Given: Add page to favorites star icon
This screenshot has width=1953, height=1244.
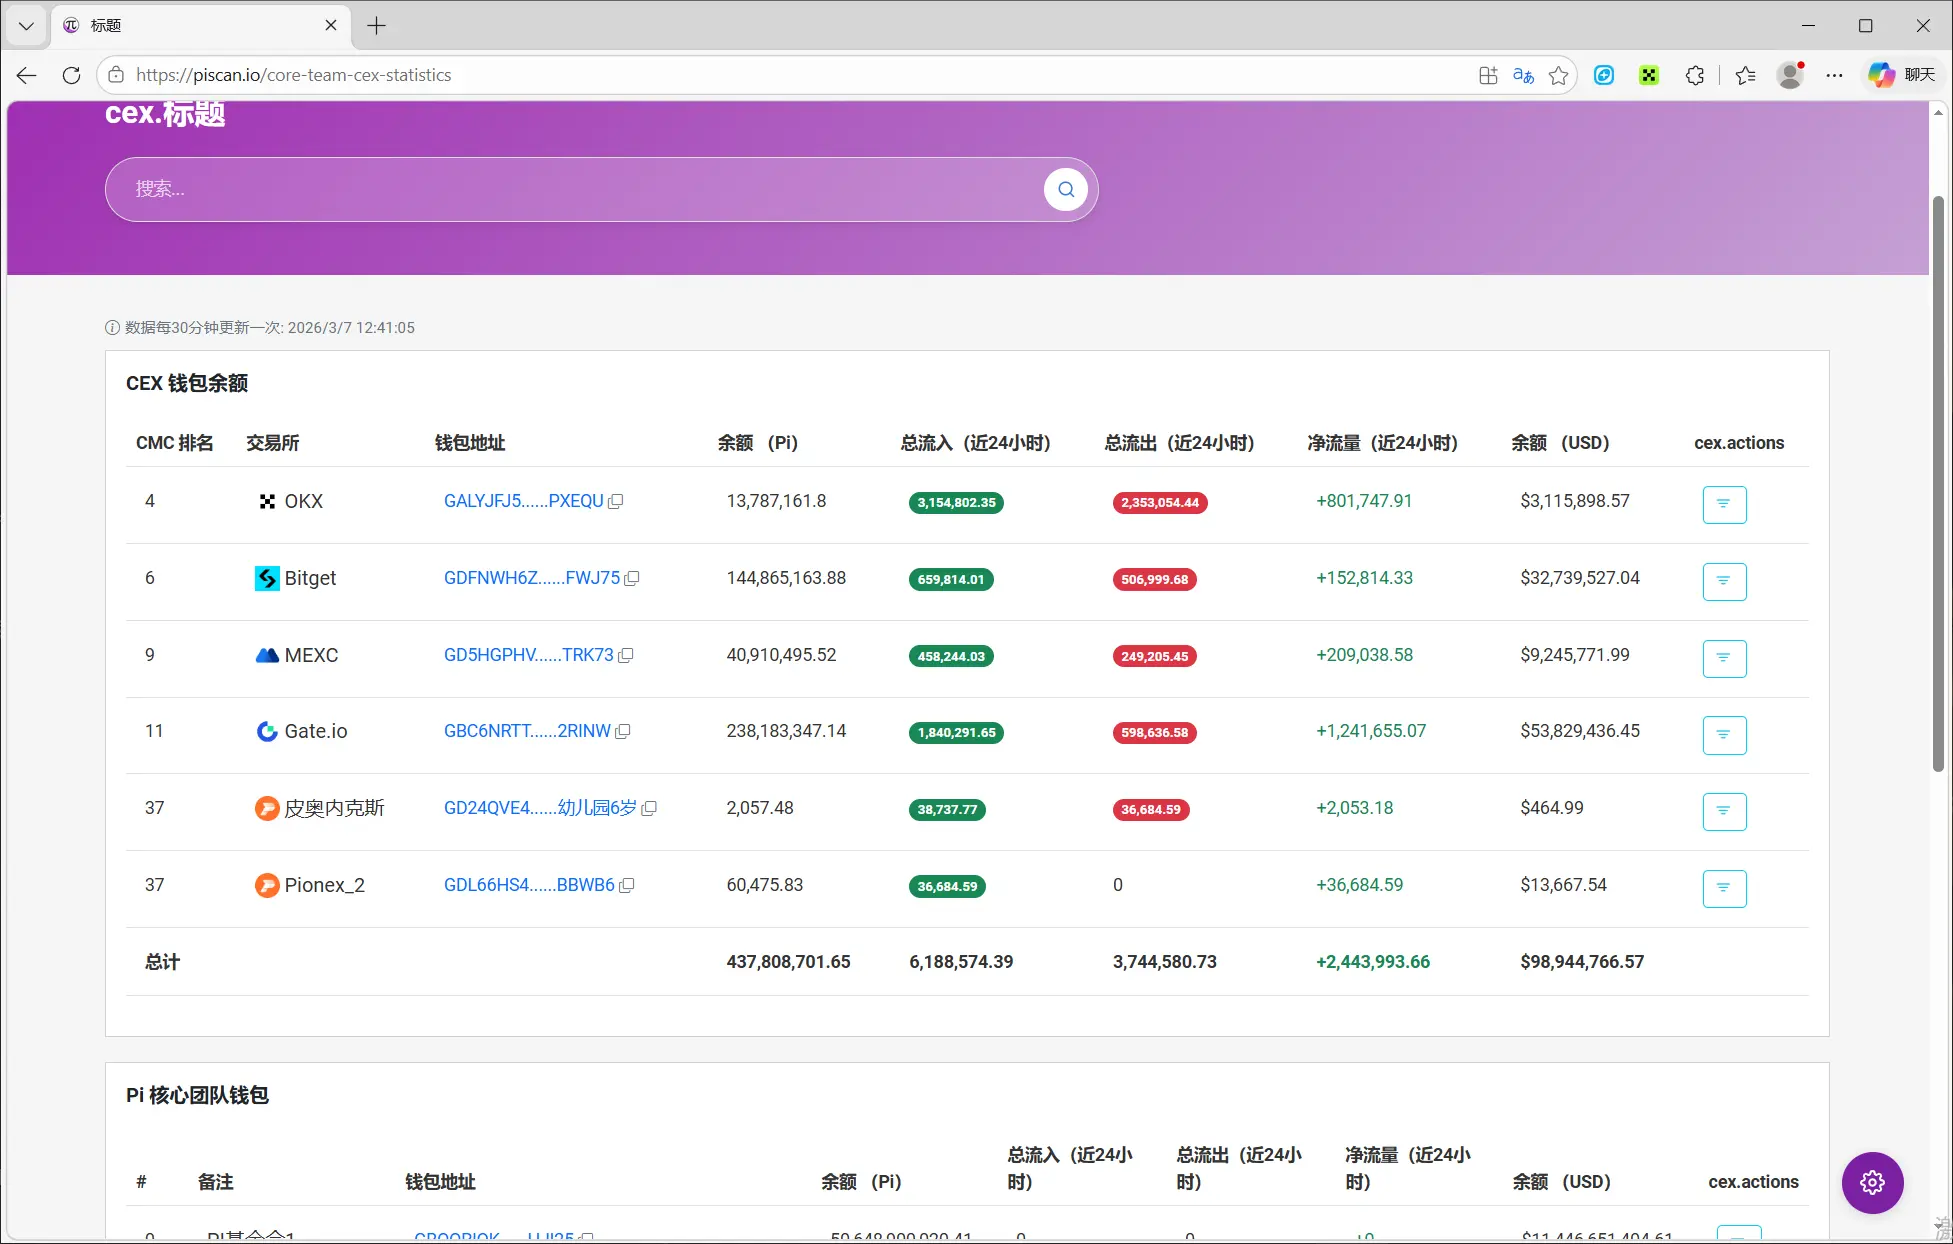Looking at the screenshot, I should click(x=1558, y=75).
